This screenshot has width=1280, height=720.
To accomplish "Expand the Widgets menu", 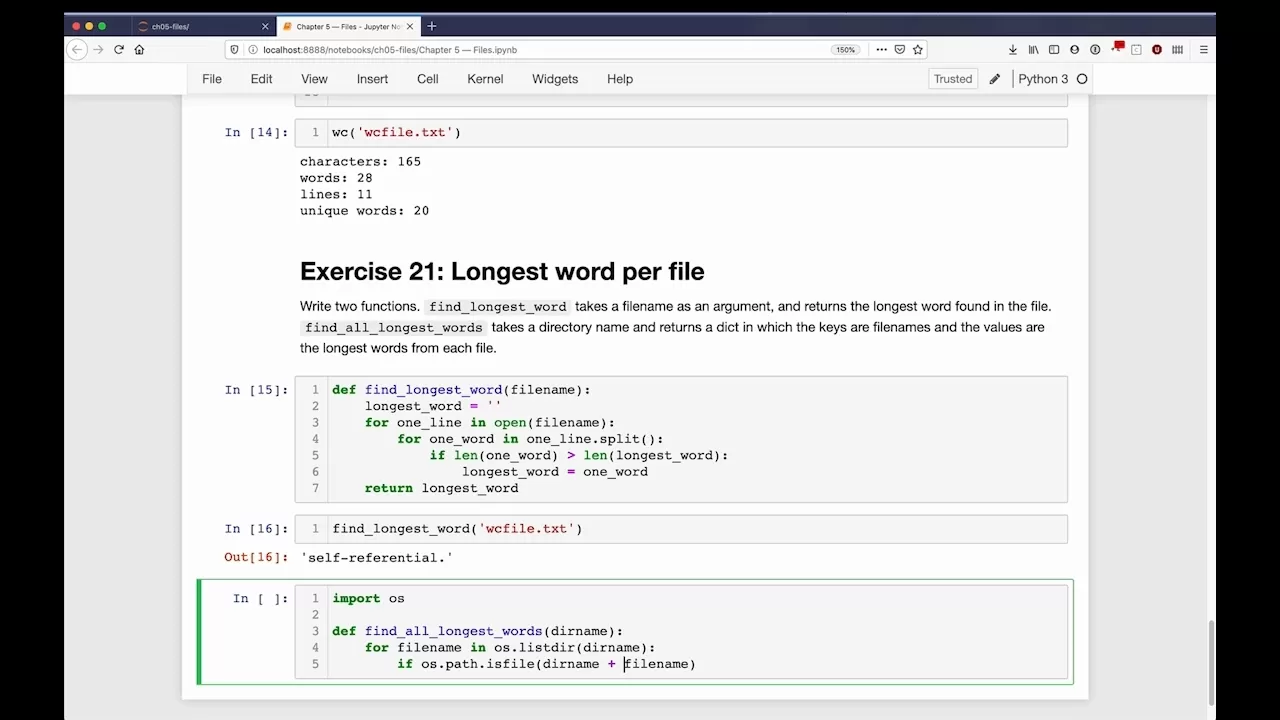I will point(554,79).
